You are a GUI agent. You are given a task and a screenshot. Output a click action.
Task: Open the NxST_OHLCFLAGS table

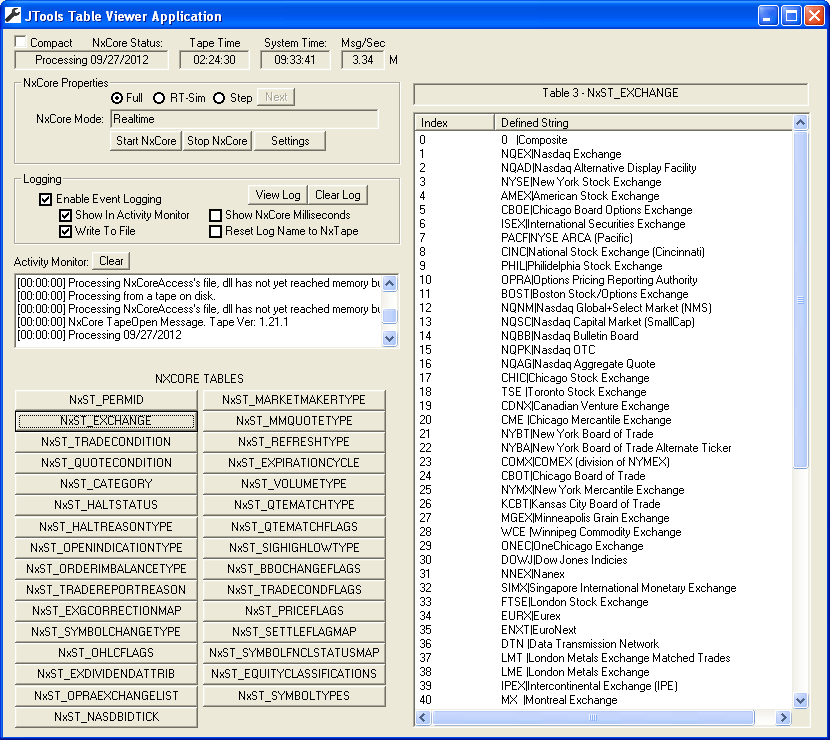coord(106,653)
